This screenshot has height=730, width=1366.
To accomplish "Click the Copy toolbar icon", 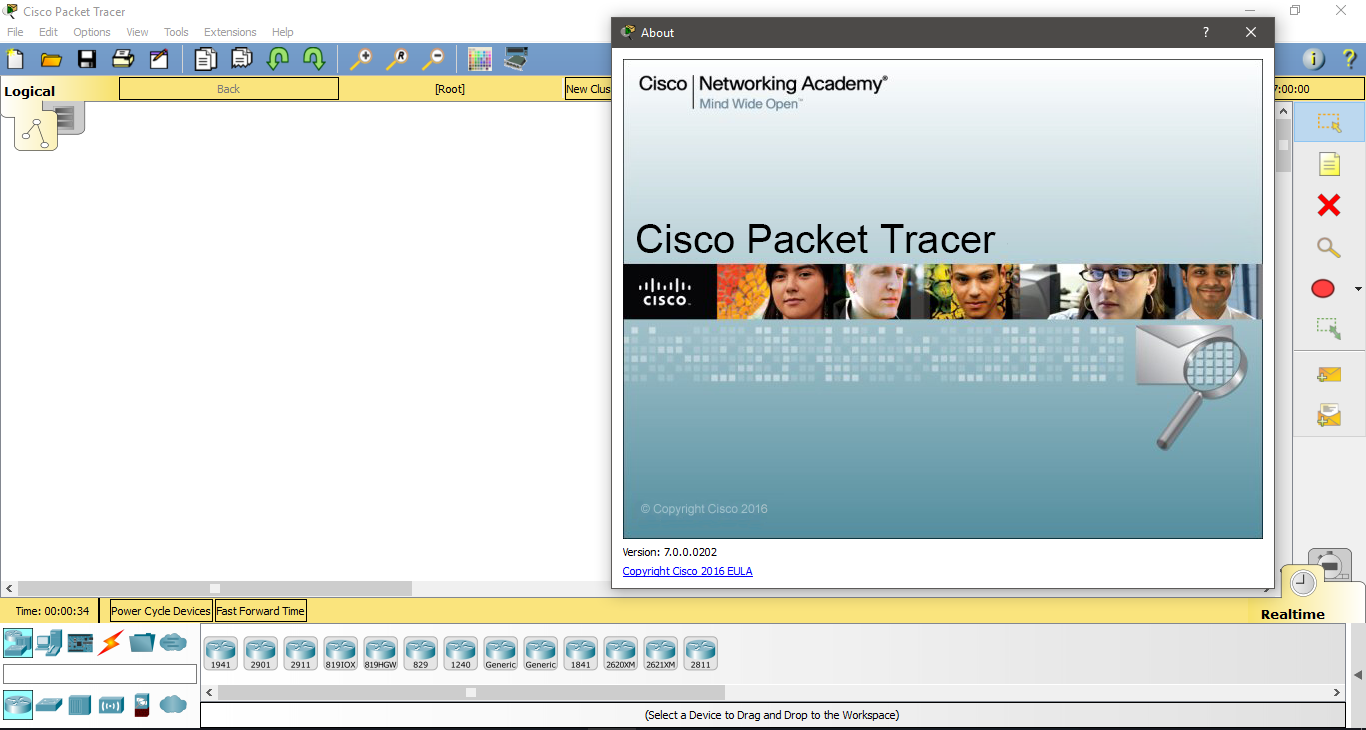I will click(205, 59).
